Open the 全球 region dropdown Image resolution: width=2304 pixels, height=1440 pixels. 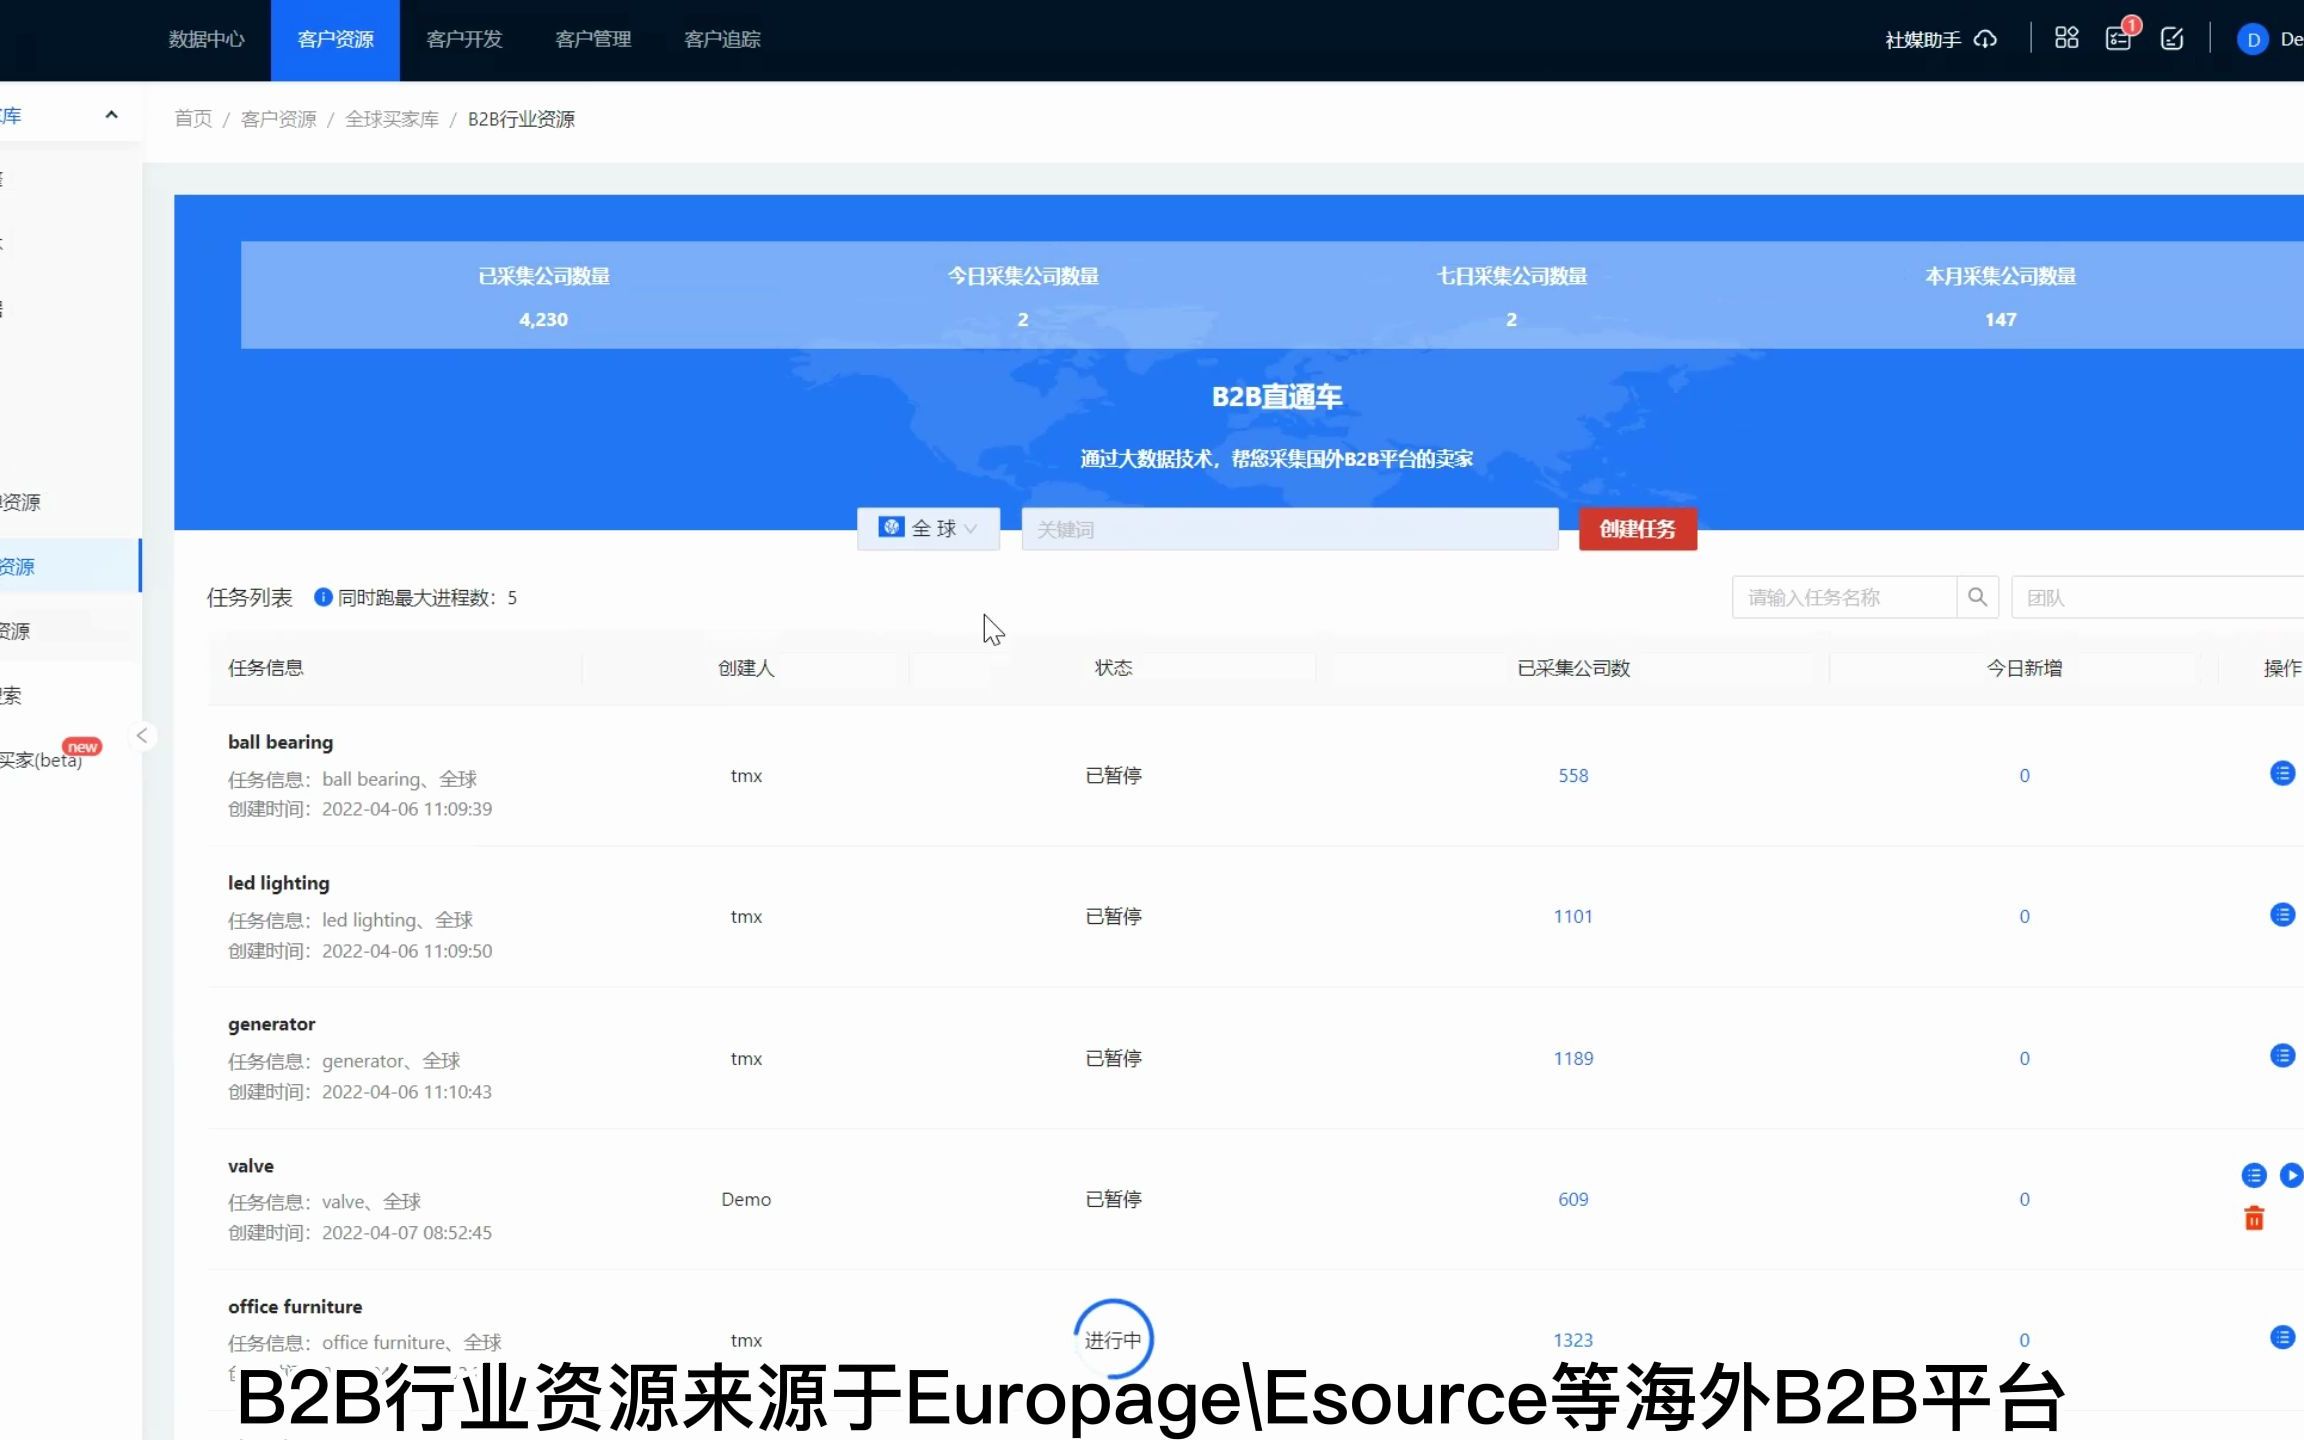(928, 528)
